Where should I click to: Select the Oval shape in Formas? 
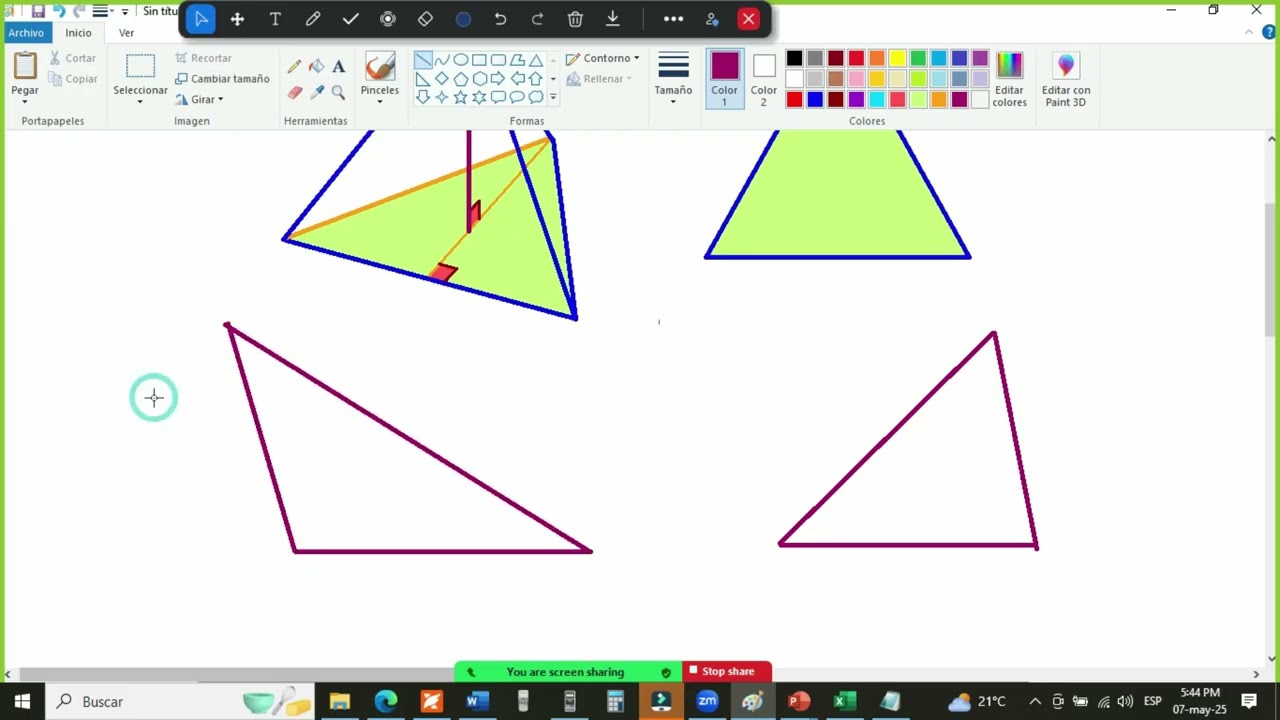tap(461, 60)
